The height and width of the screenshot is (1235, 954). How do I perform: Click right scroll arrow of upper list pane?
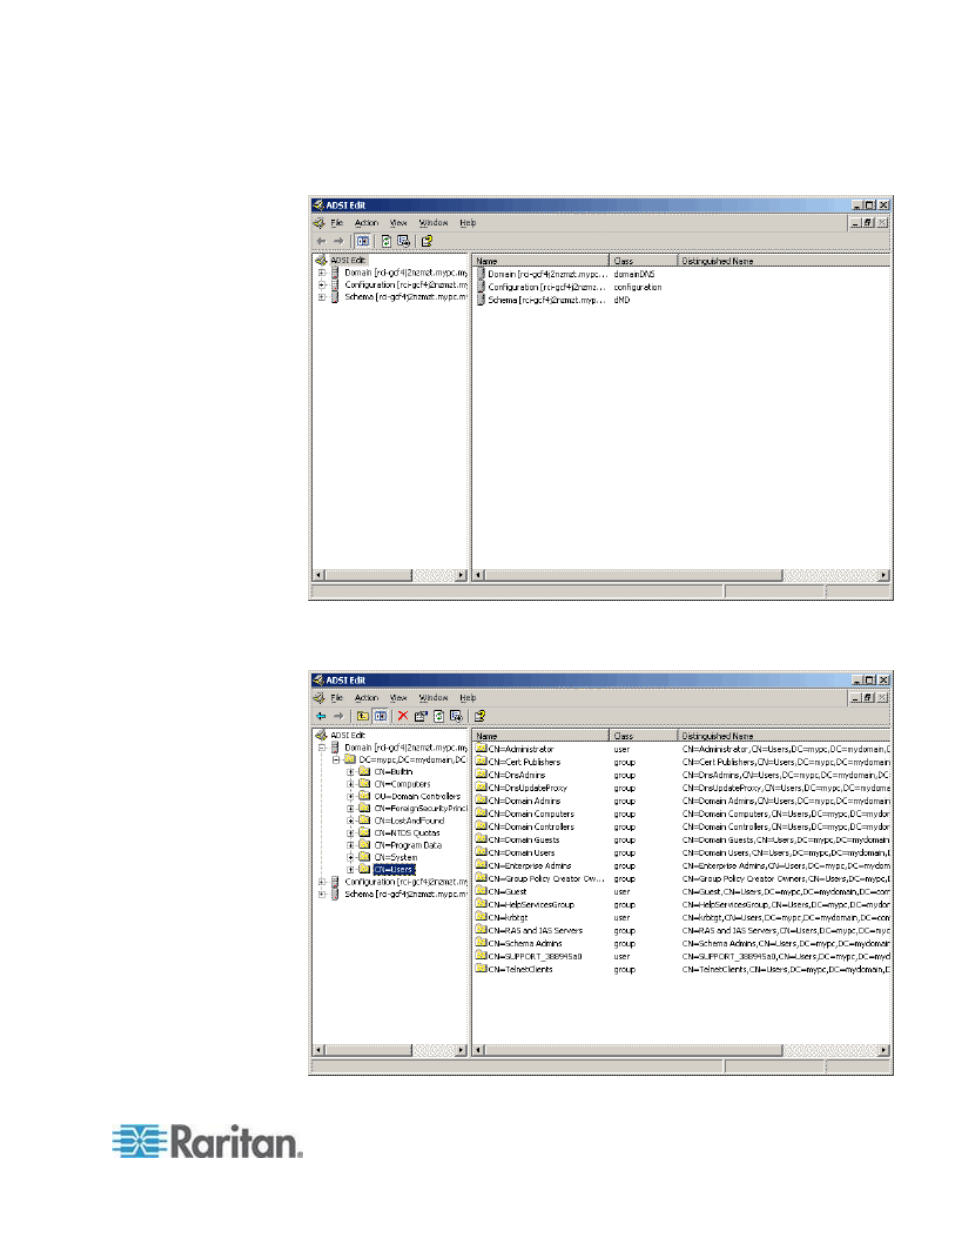pos(884,575)
